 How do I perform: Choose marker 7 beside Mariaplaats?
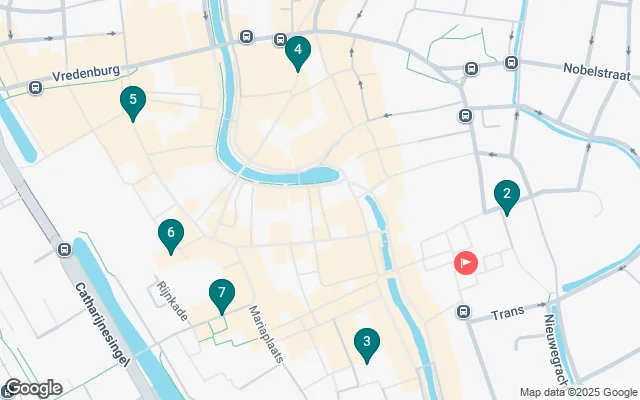[x=222, y=296]
